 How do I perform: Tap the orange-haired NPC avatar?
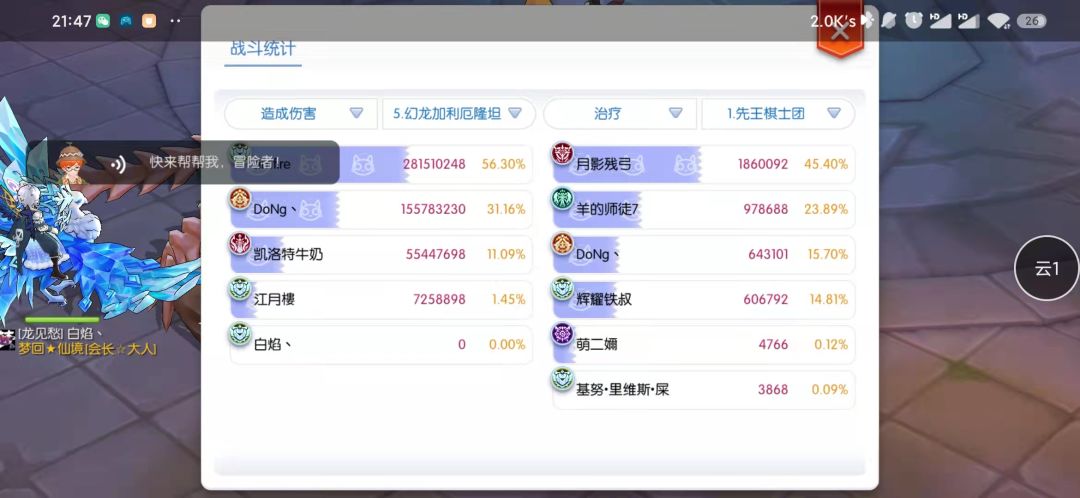point(70,163)
